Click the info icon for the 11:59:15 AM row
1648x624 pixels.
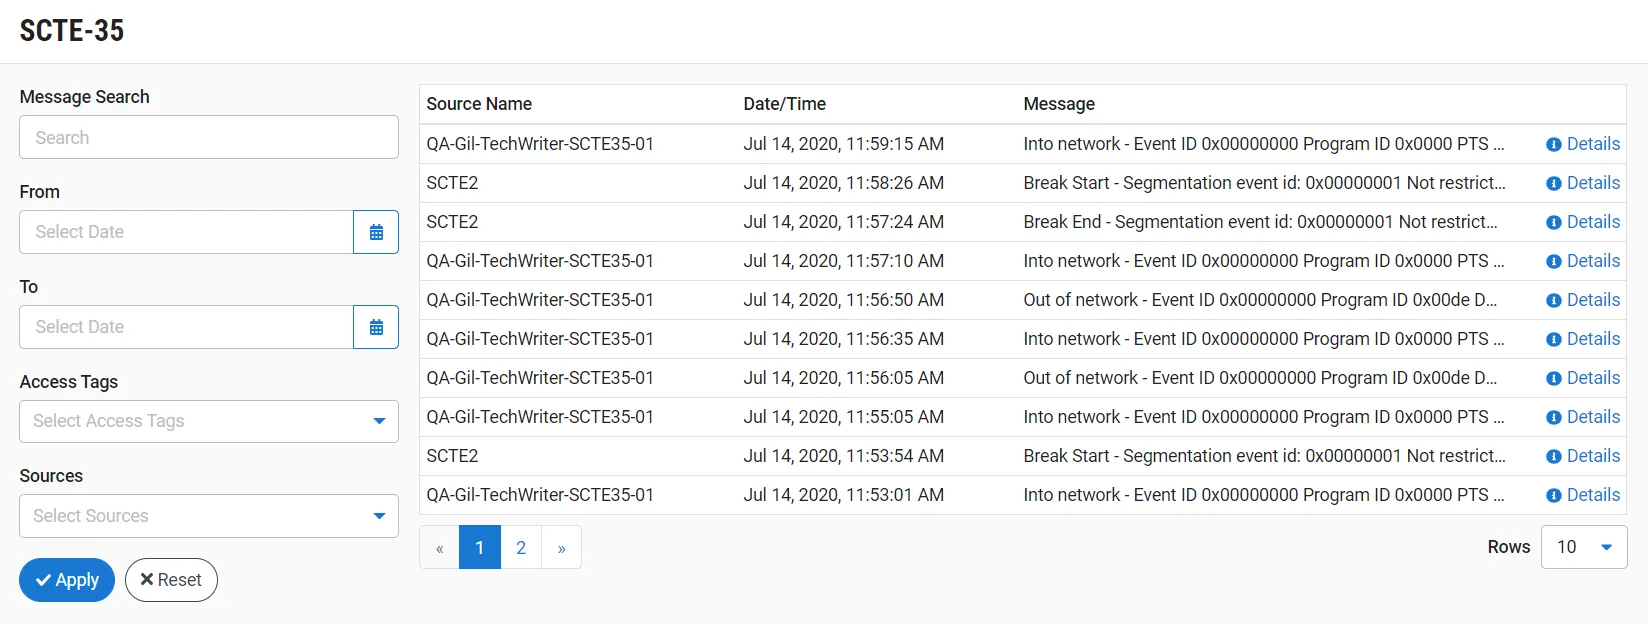pyautogui.click(x=1553, y=144)
